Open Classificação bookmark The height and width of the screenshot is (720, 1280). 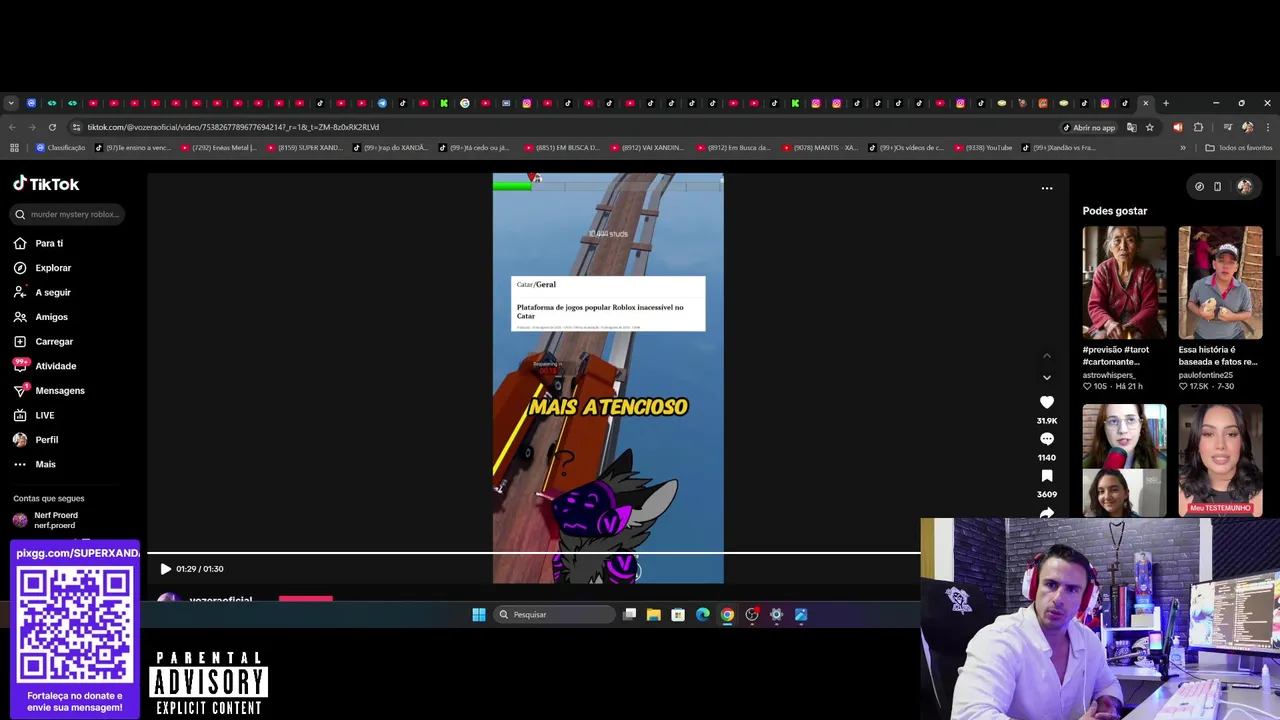click(x=61, y=148)
